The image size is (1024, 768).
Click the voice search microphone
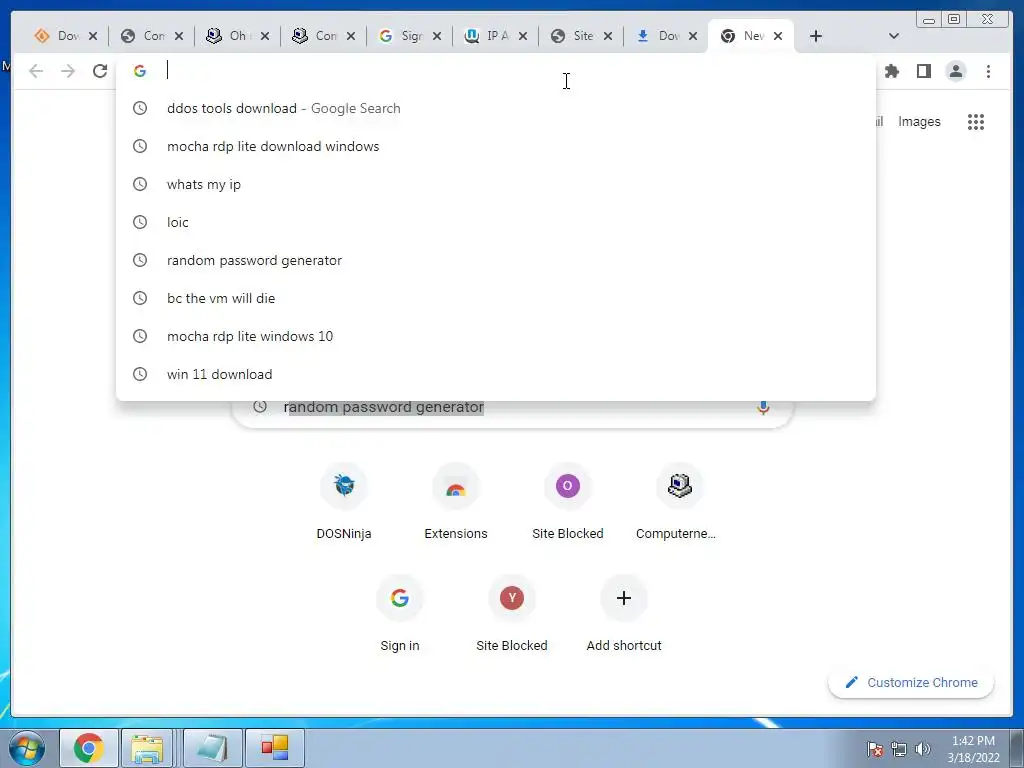(762, 408)
